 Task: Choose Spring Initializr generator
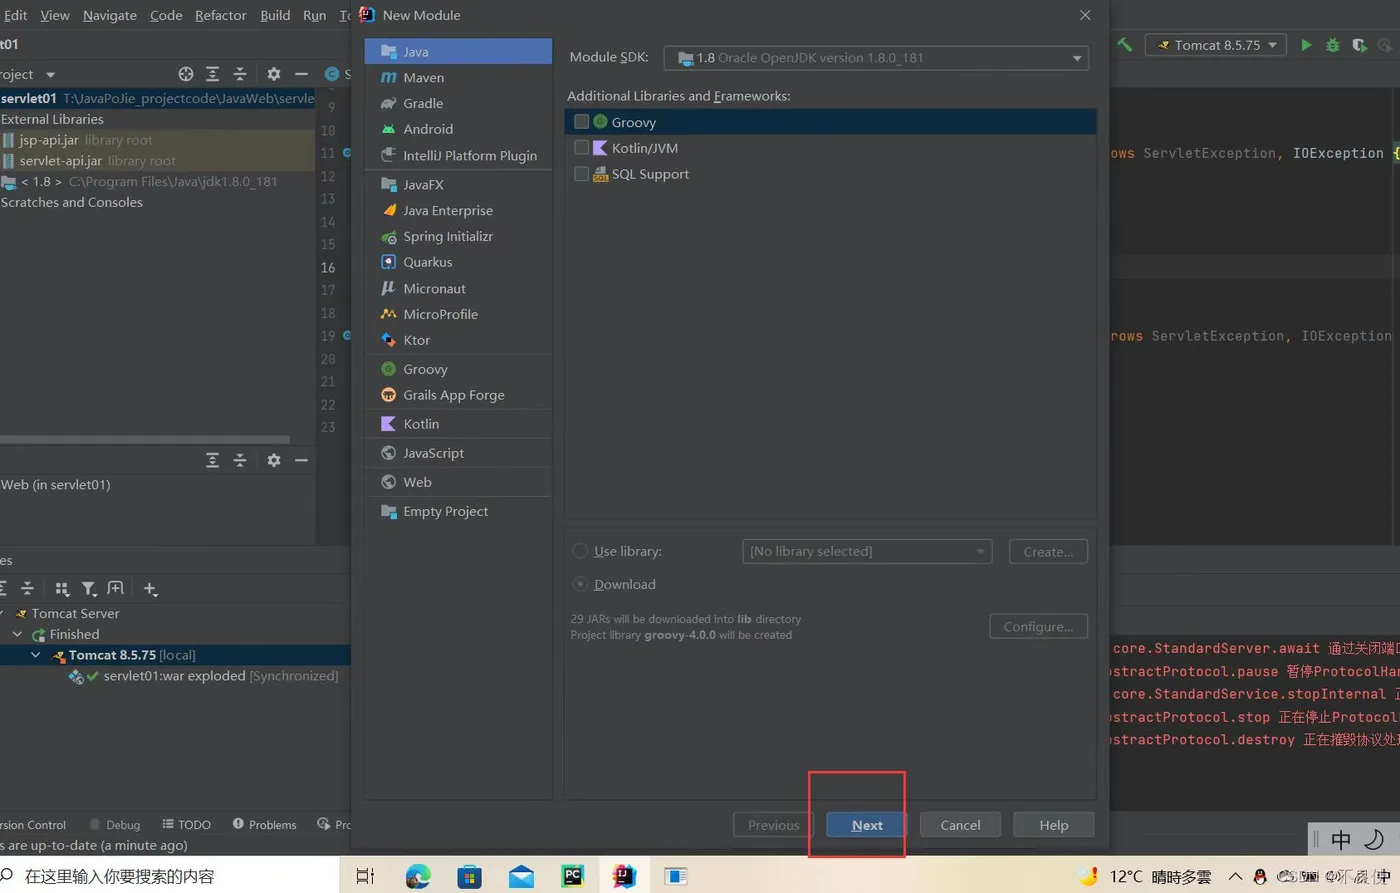coord(458,236)
